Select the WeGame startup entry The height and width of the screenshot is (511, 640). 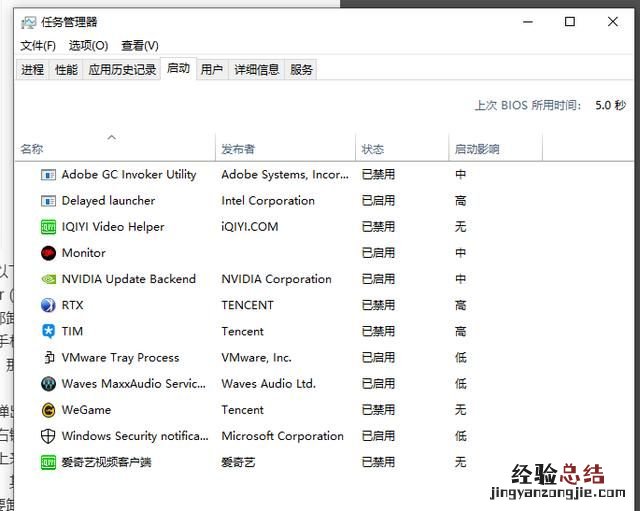[x=324, y=410]
